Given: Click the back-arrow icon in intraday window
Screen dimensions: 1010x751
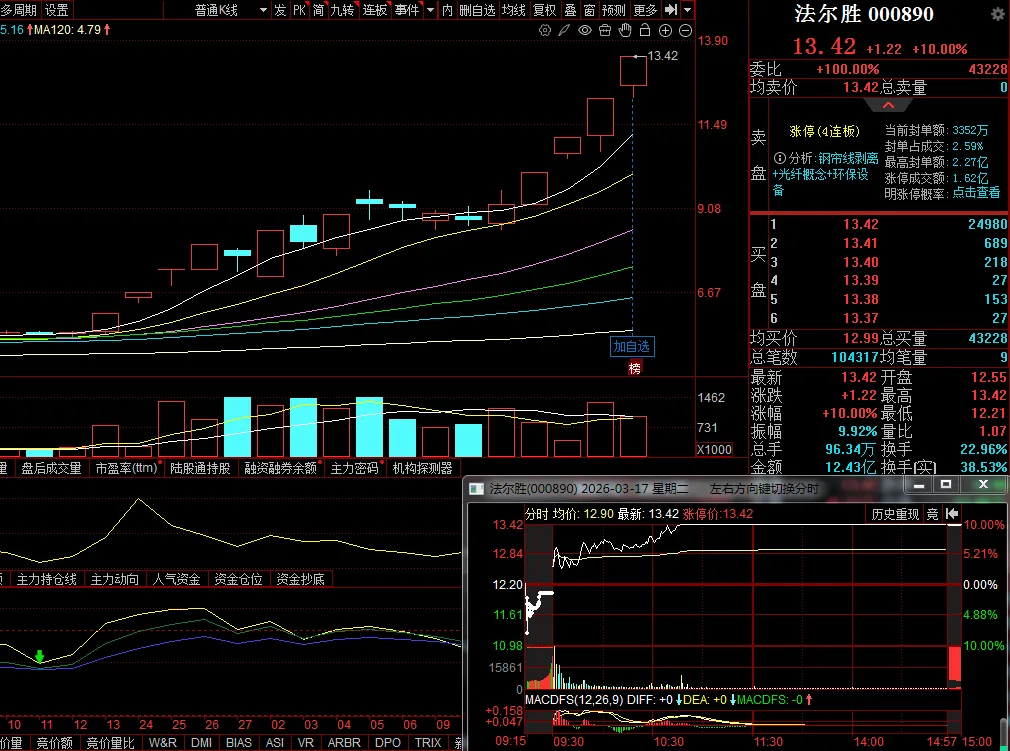Looking at the screenshot, I should click(x=952, y=514).
